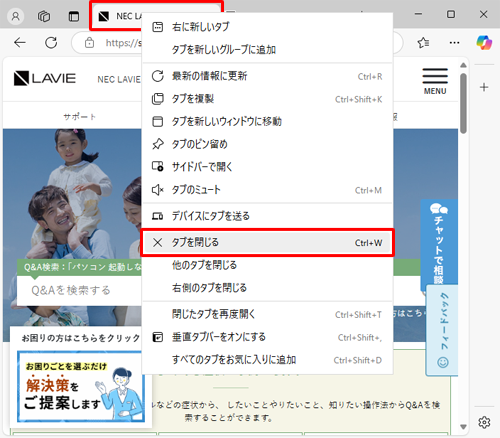
Task: Select タブのミュート menu item
Action: tap(267, 190)
